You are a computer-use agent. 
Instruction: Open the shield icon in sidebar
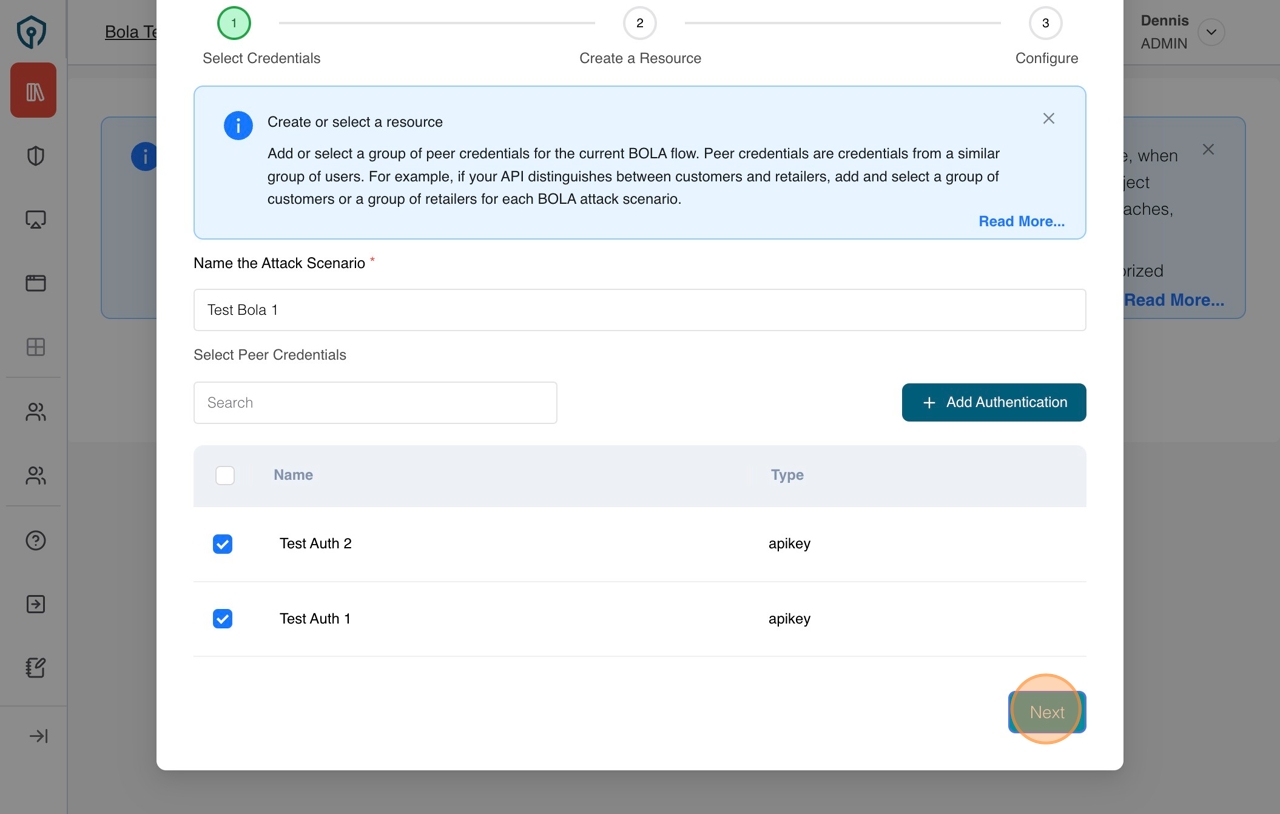pos(36,156)
